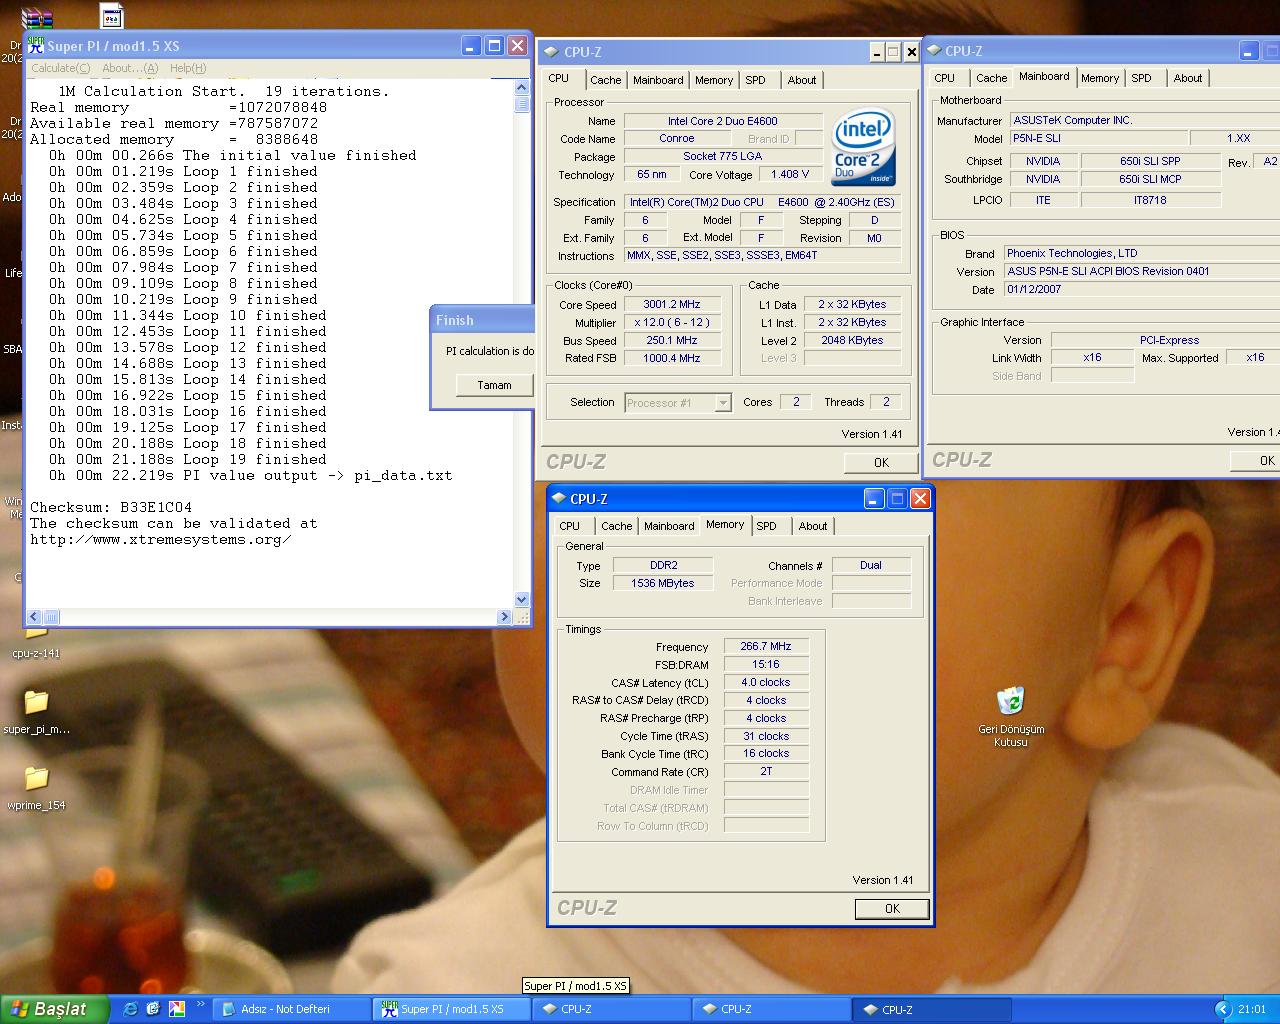The image size is (1280, 1024).
Task: Open Cache tab in CPU-Z Memory window
Action: (616, 526)
